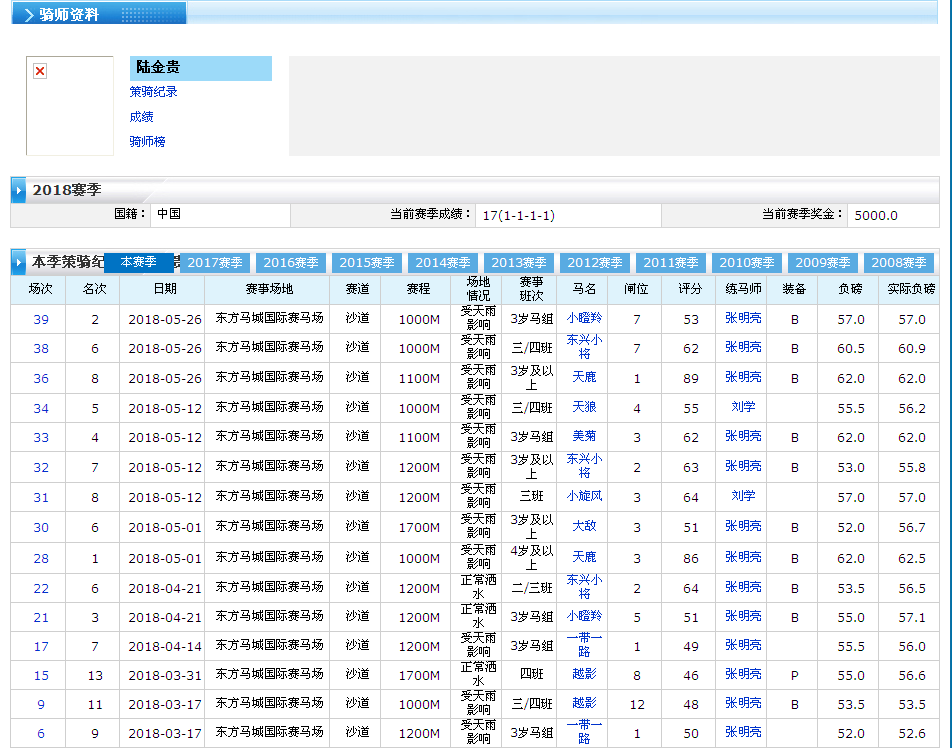This screenshot has width=952, height=748.
Task: Open trainer 刘学 in race 34 row
Action: [743, 407]
